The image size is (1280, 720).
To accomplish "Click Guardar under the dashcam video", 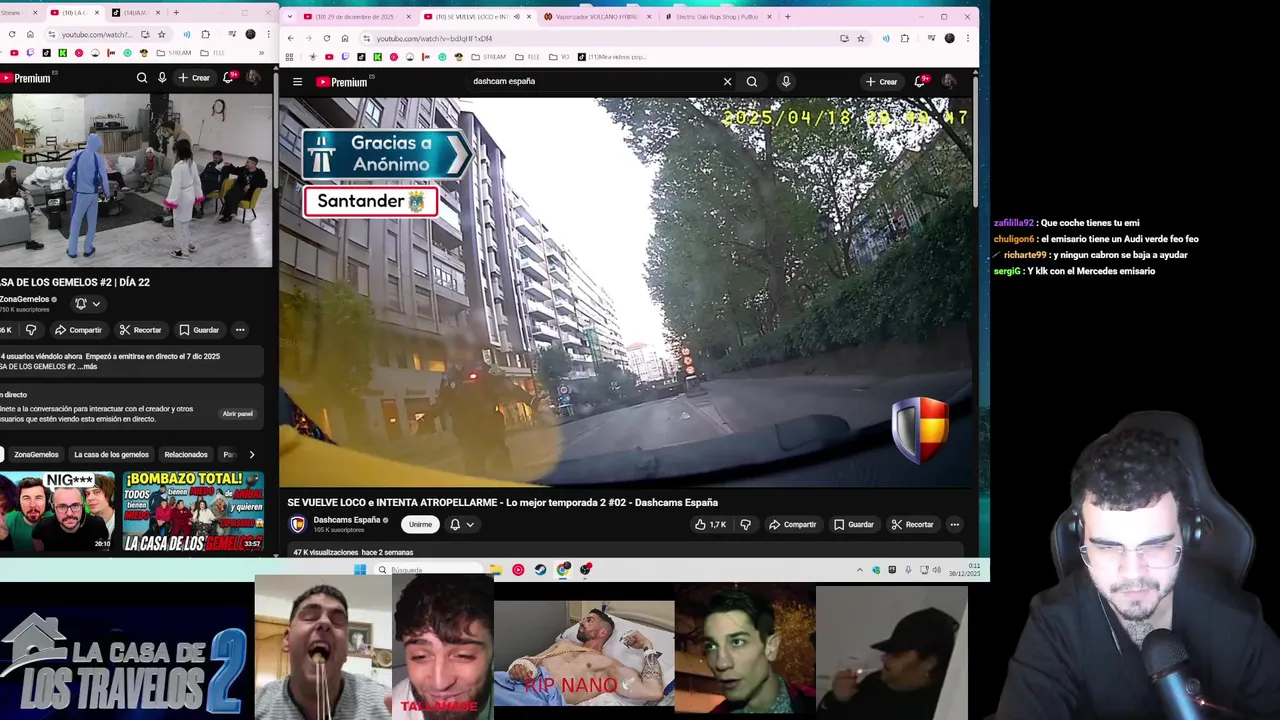I will coord(853,524).
